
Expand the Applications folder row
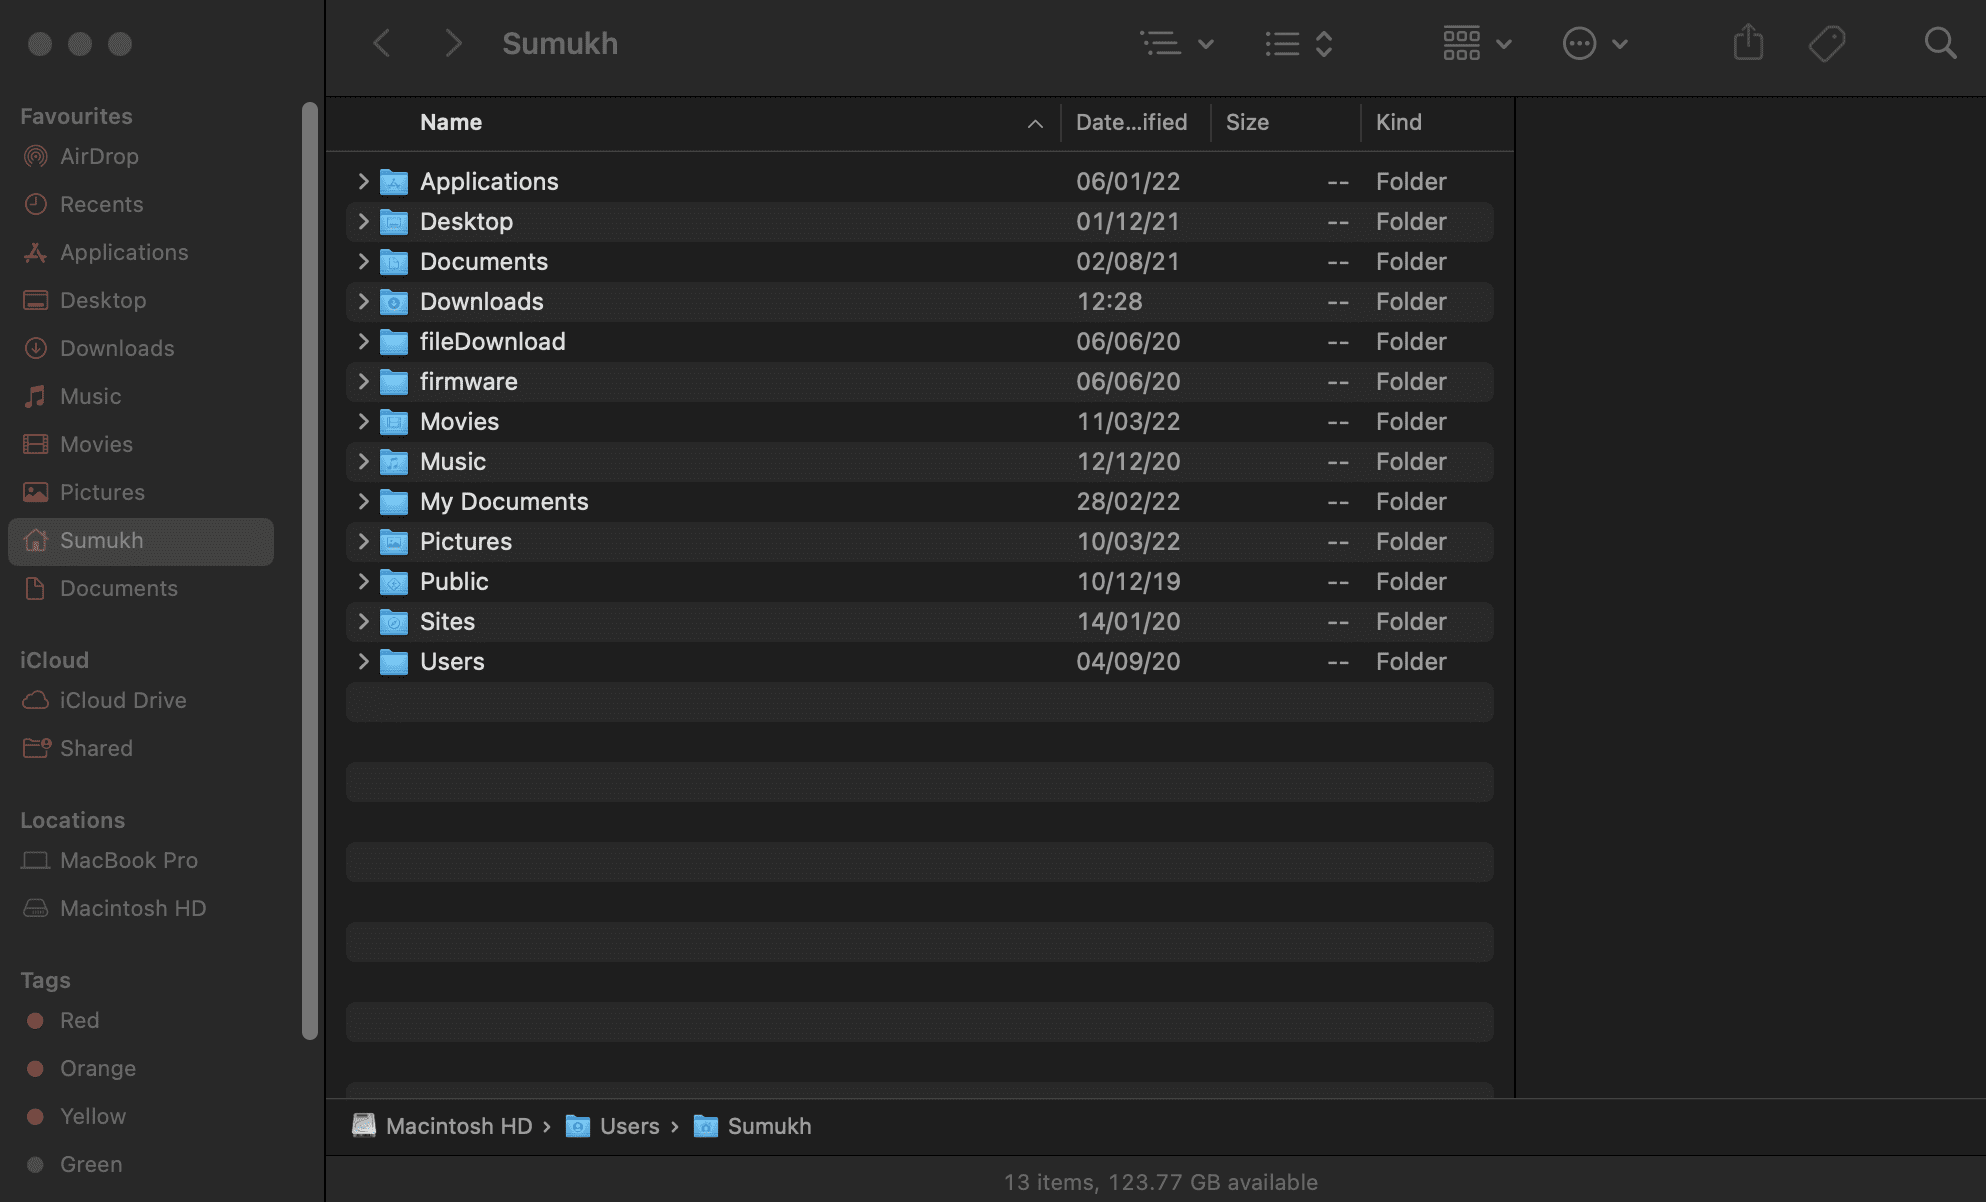coord(363,181)
